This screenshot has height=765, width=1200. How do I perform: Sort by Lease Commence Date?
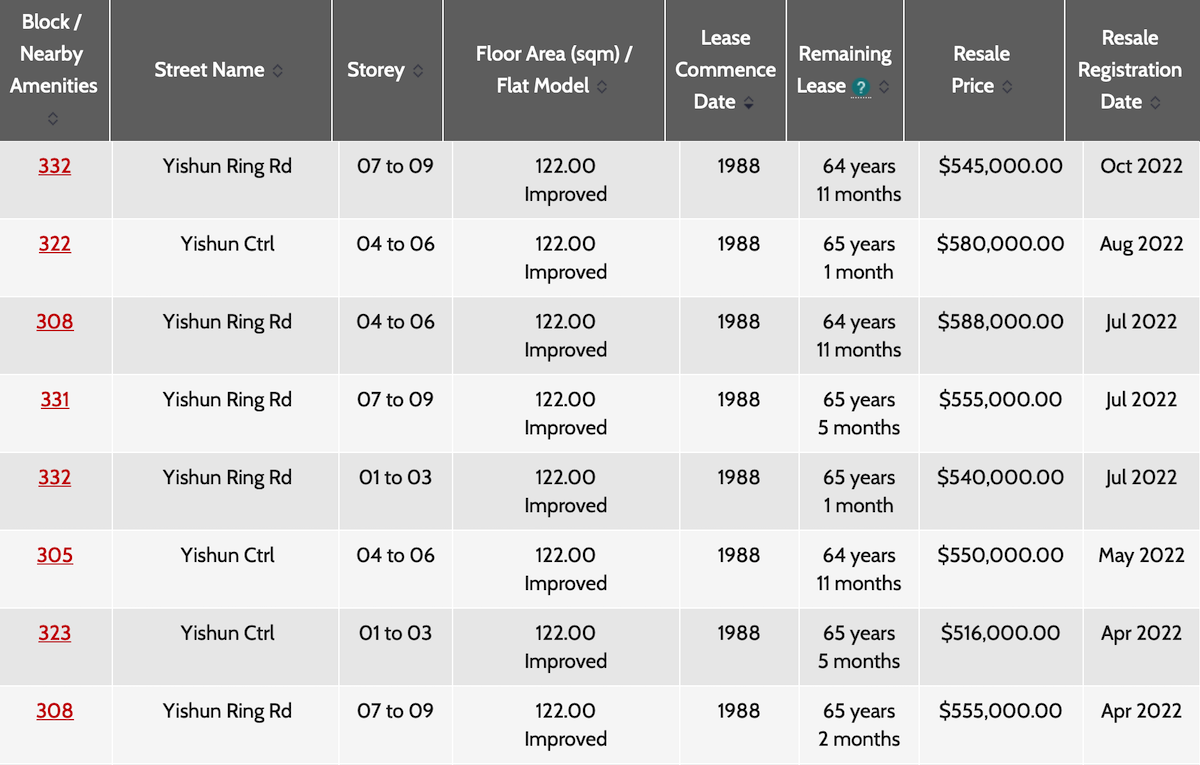click(x=749, y=103)
